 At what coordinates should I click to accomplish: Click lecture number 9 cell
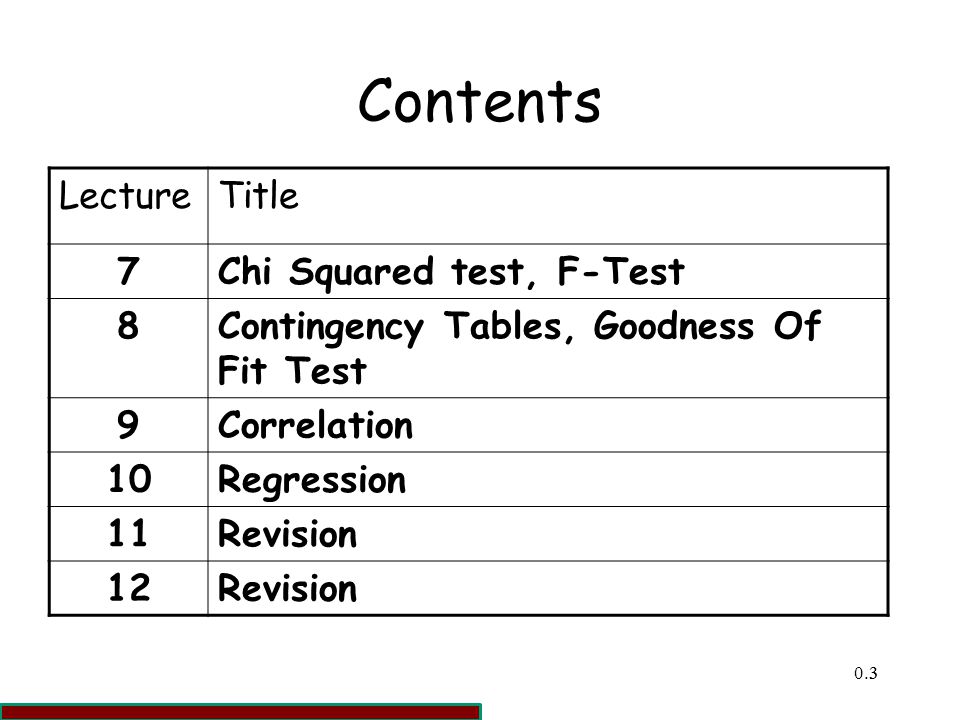point(128,424)
